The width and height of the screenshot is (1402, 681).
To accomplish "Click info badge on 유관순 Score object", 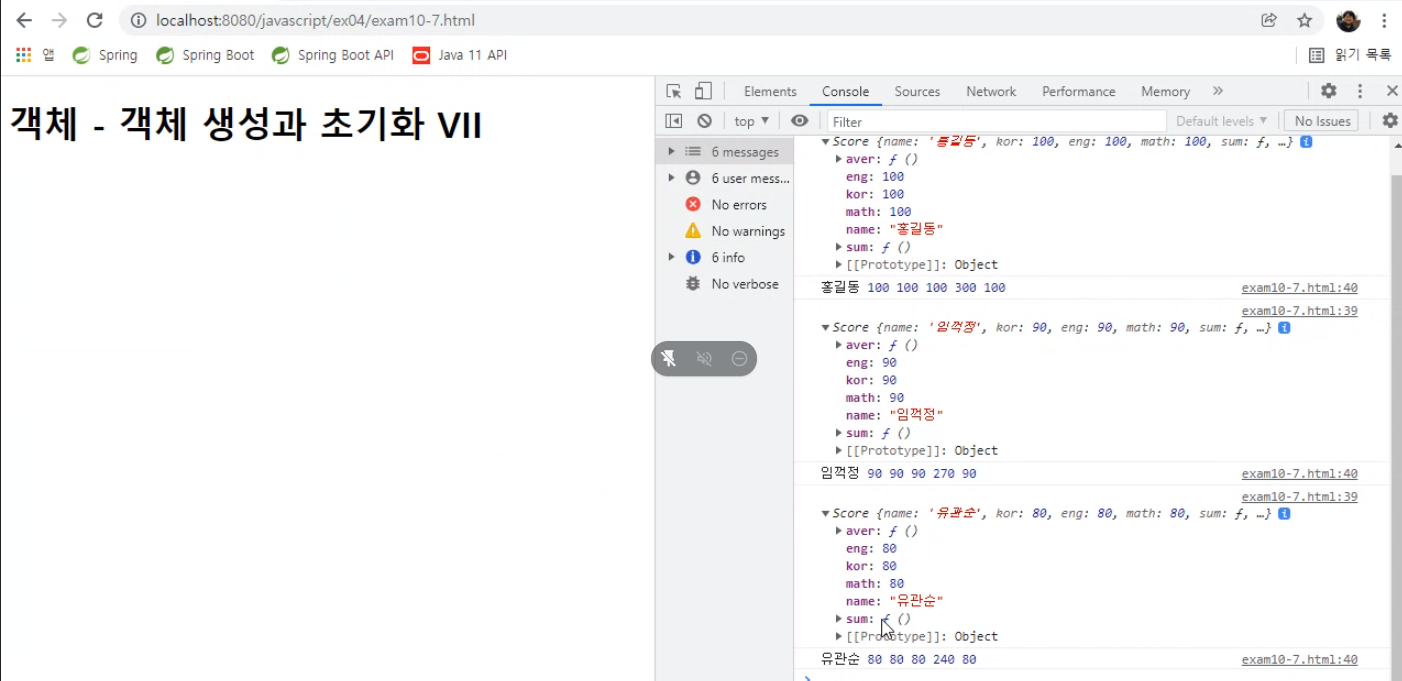I will [x=1284, y=514].
